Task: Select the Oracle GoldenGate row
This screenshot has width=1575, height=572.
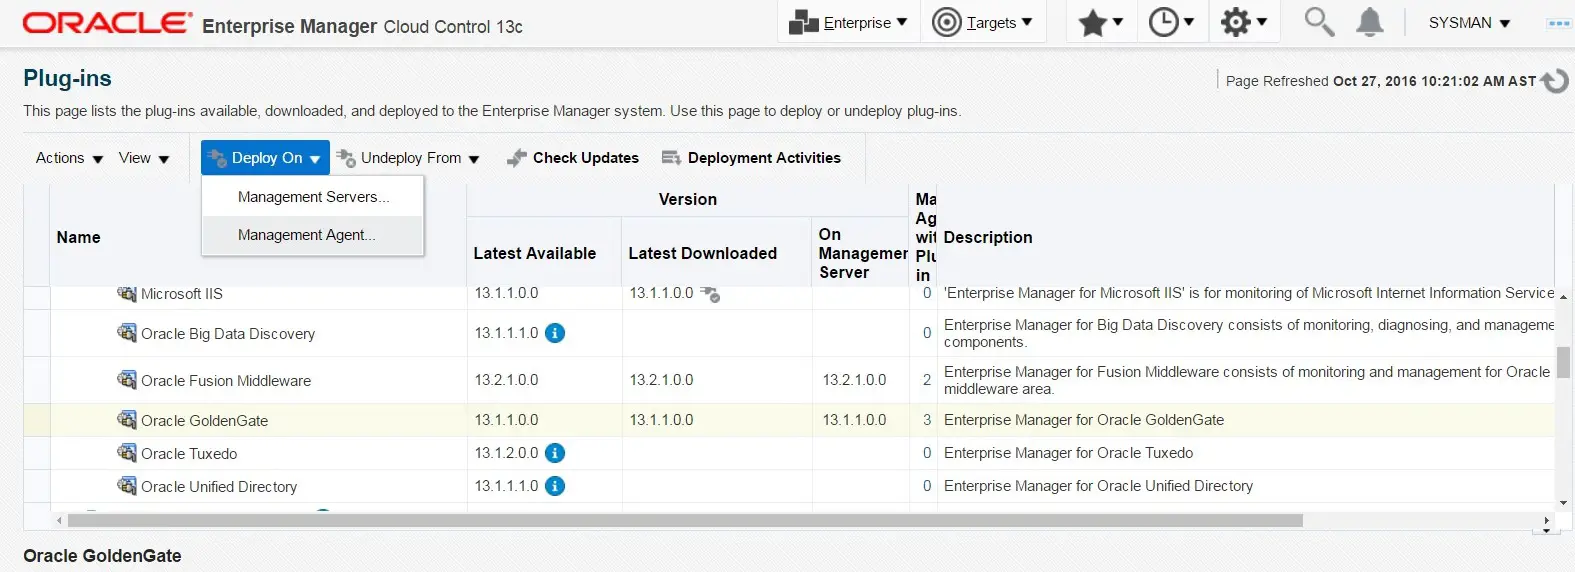Action: point(789,420)
